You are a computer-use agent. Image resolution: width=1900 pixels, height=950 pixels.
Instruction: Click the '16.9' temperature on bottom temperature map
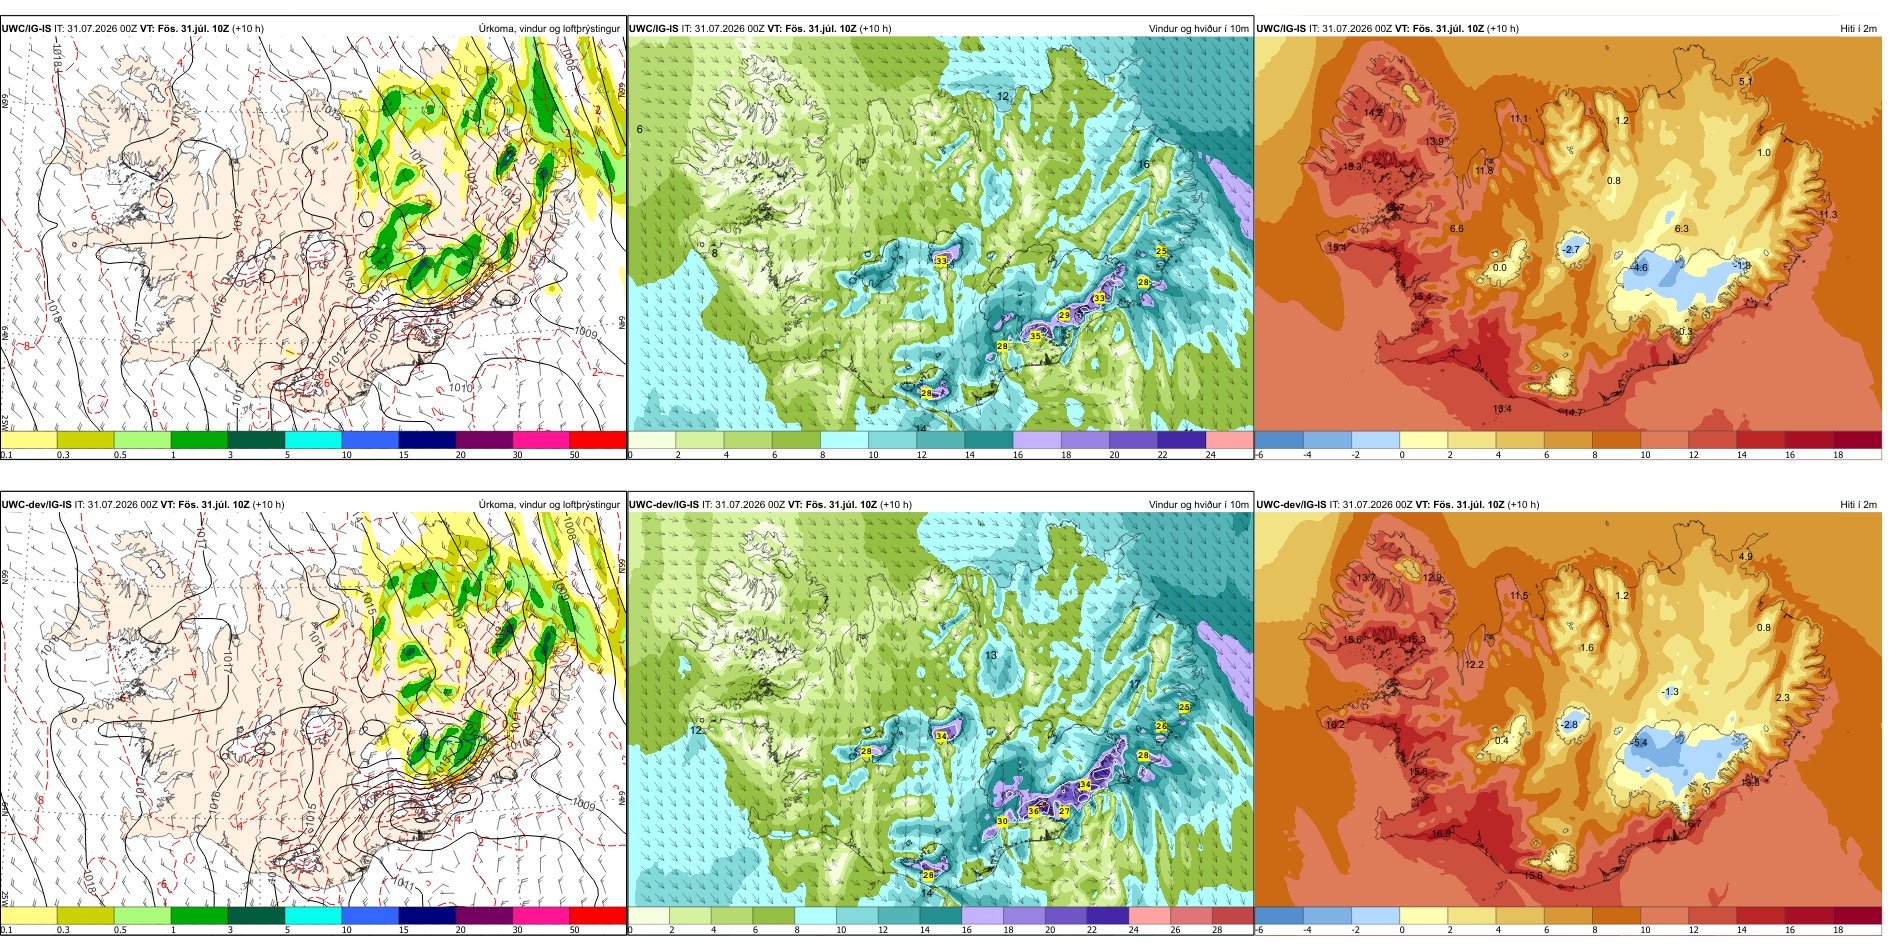click(x=1441, y=833)
